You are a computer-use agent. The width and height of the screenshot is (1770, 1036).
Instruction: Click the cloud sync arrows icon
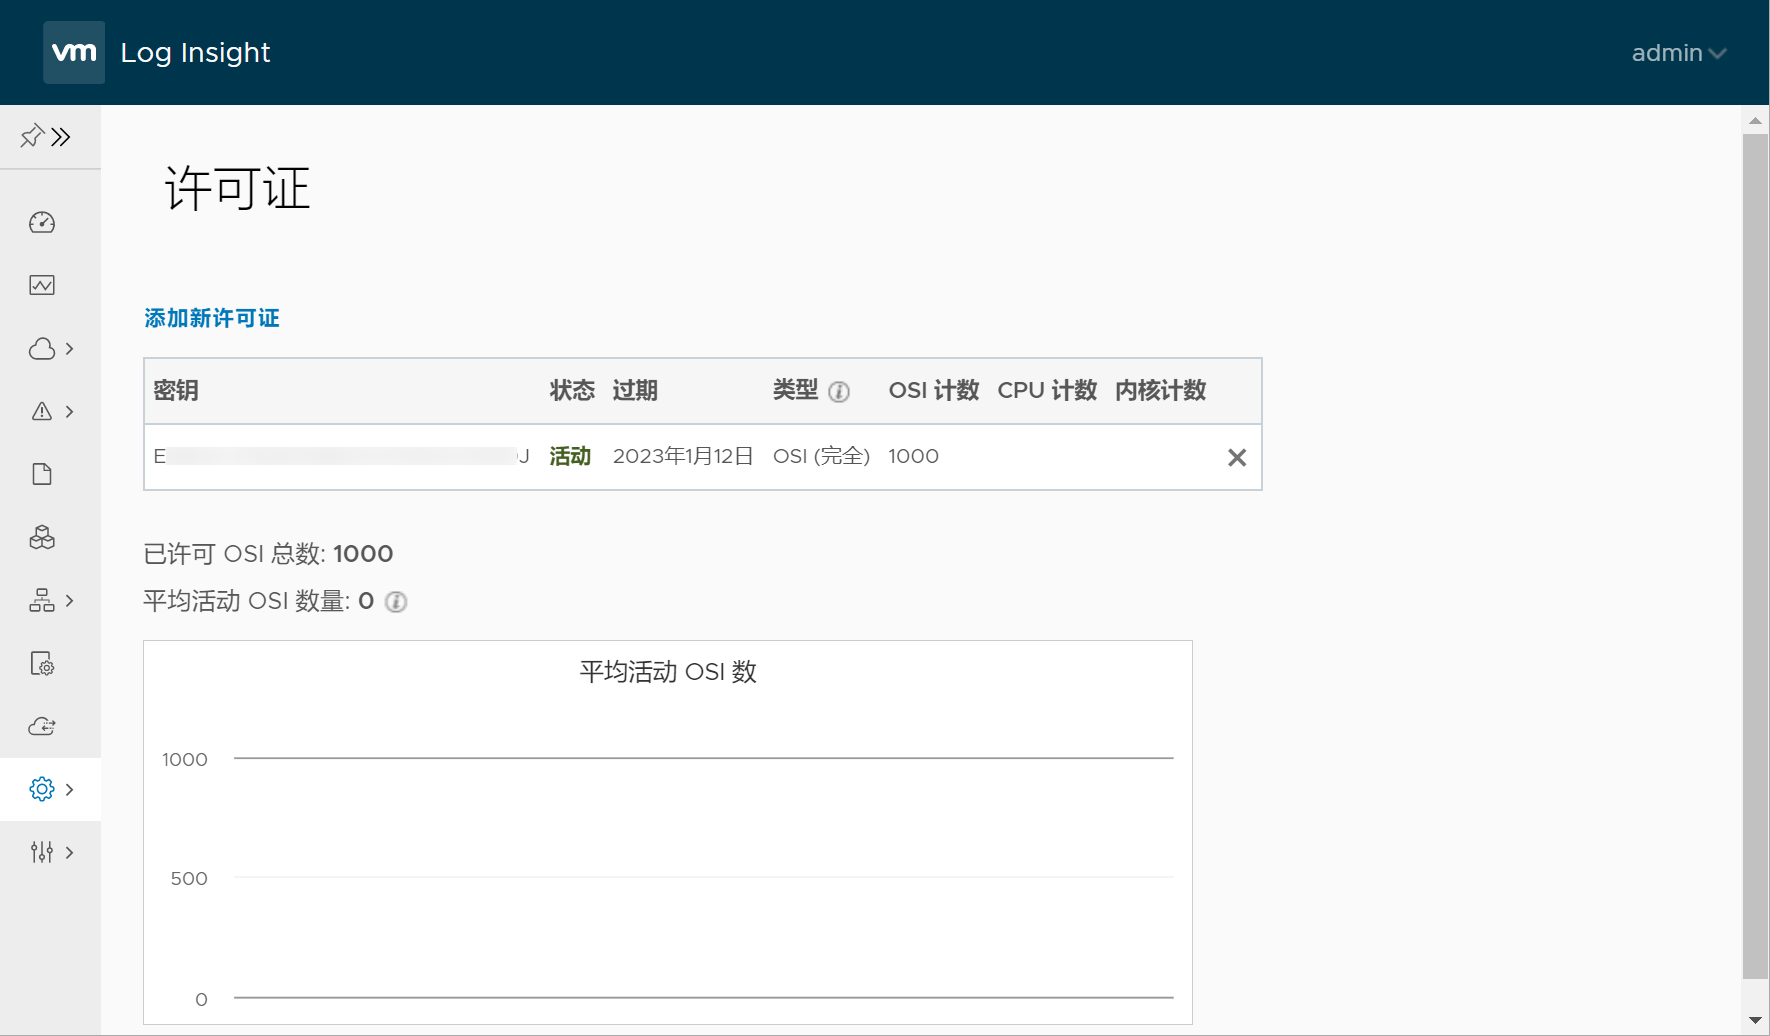(42, 726)
